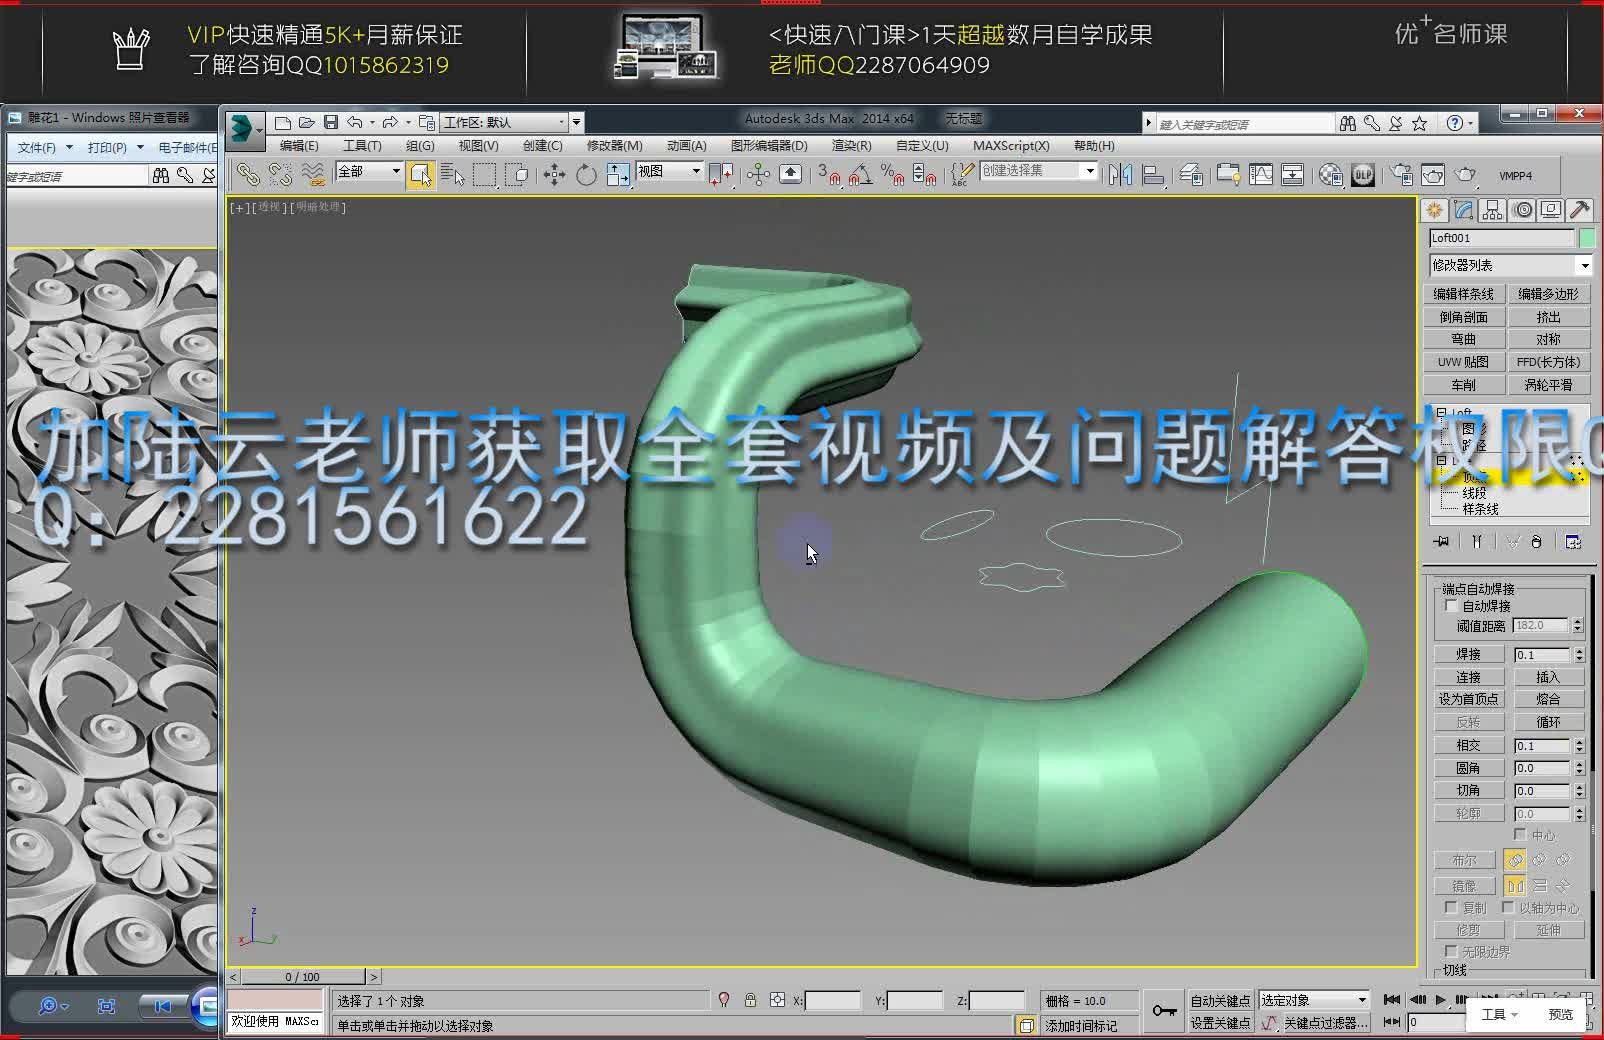Activate the Select and Move tool
1604x1040 pixels.
point(554,176)
